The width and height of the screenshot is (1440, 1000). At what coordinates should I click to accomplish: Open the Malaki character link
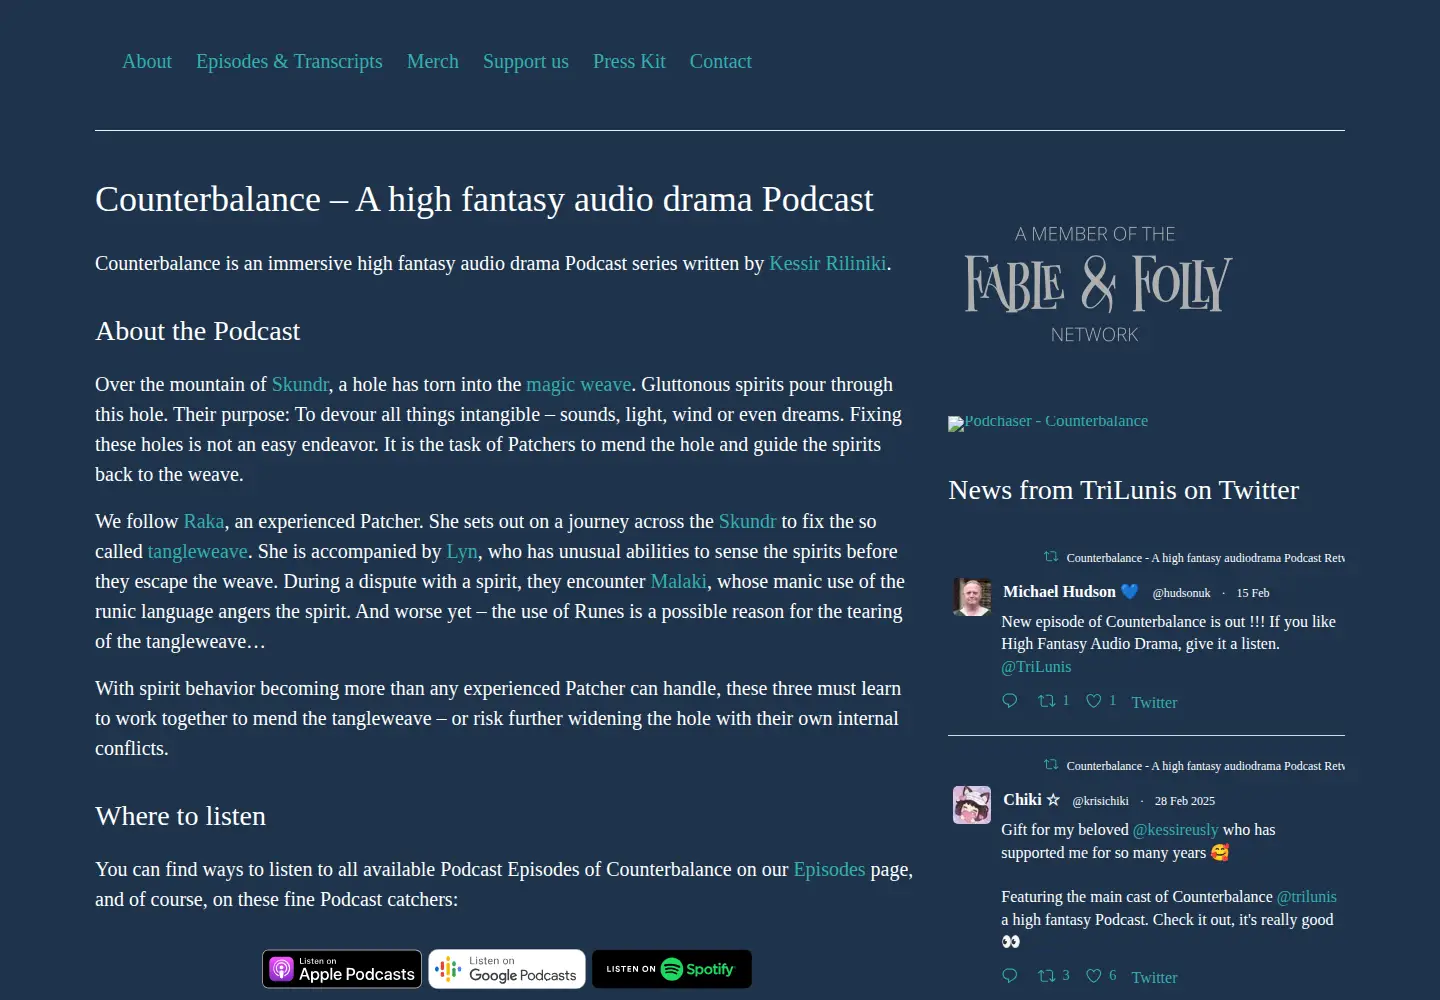(679, 581)
